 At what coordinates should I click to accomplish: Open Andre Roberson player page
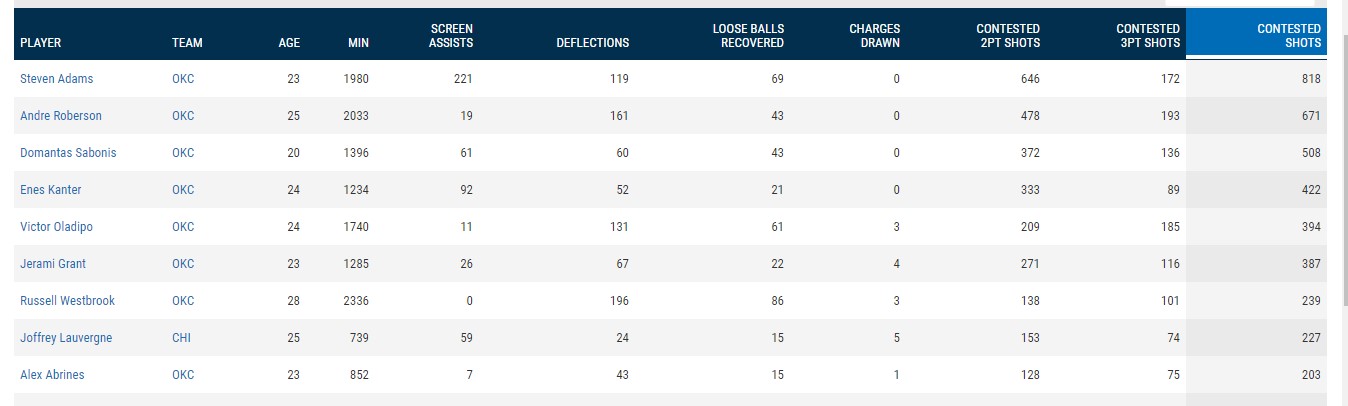pos(61,116)
